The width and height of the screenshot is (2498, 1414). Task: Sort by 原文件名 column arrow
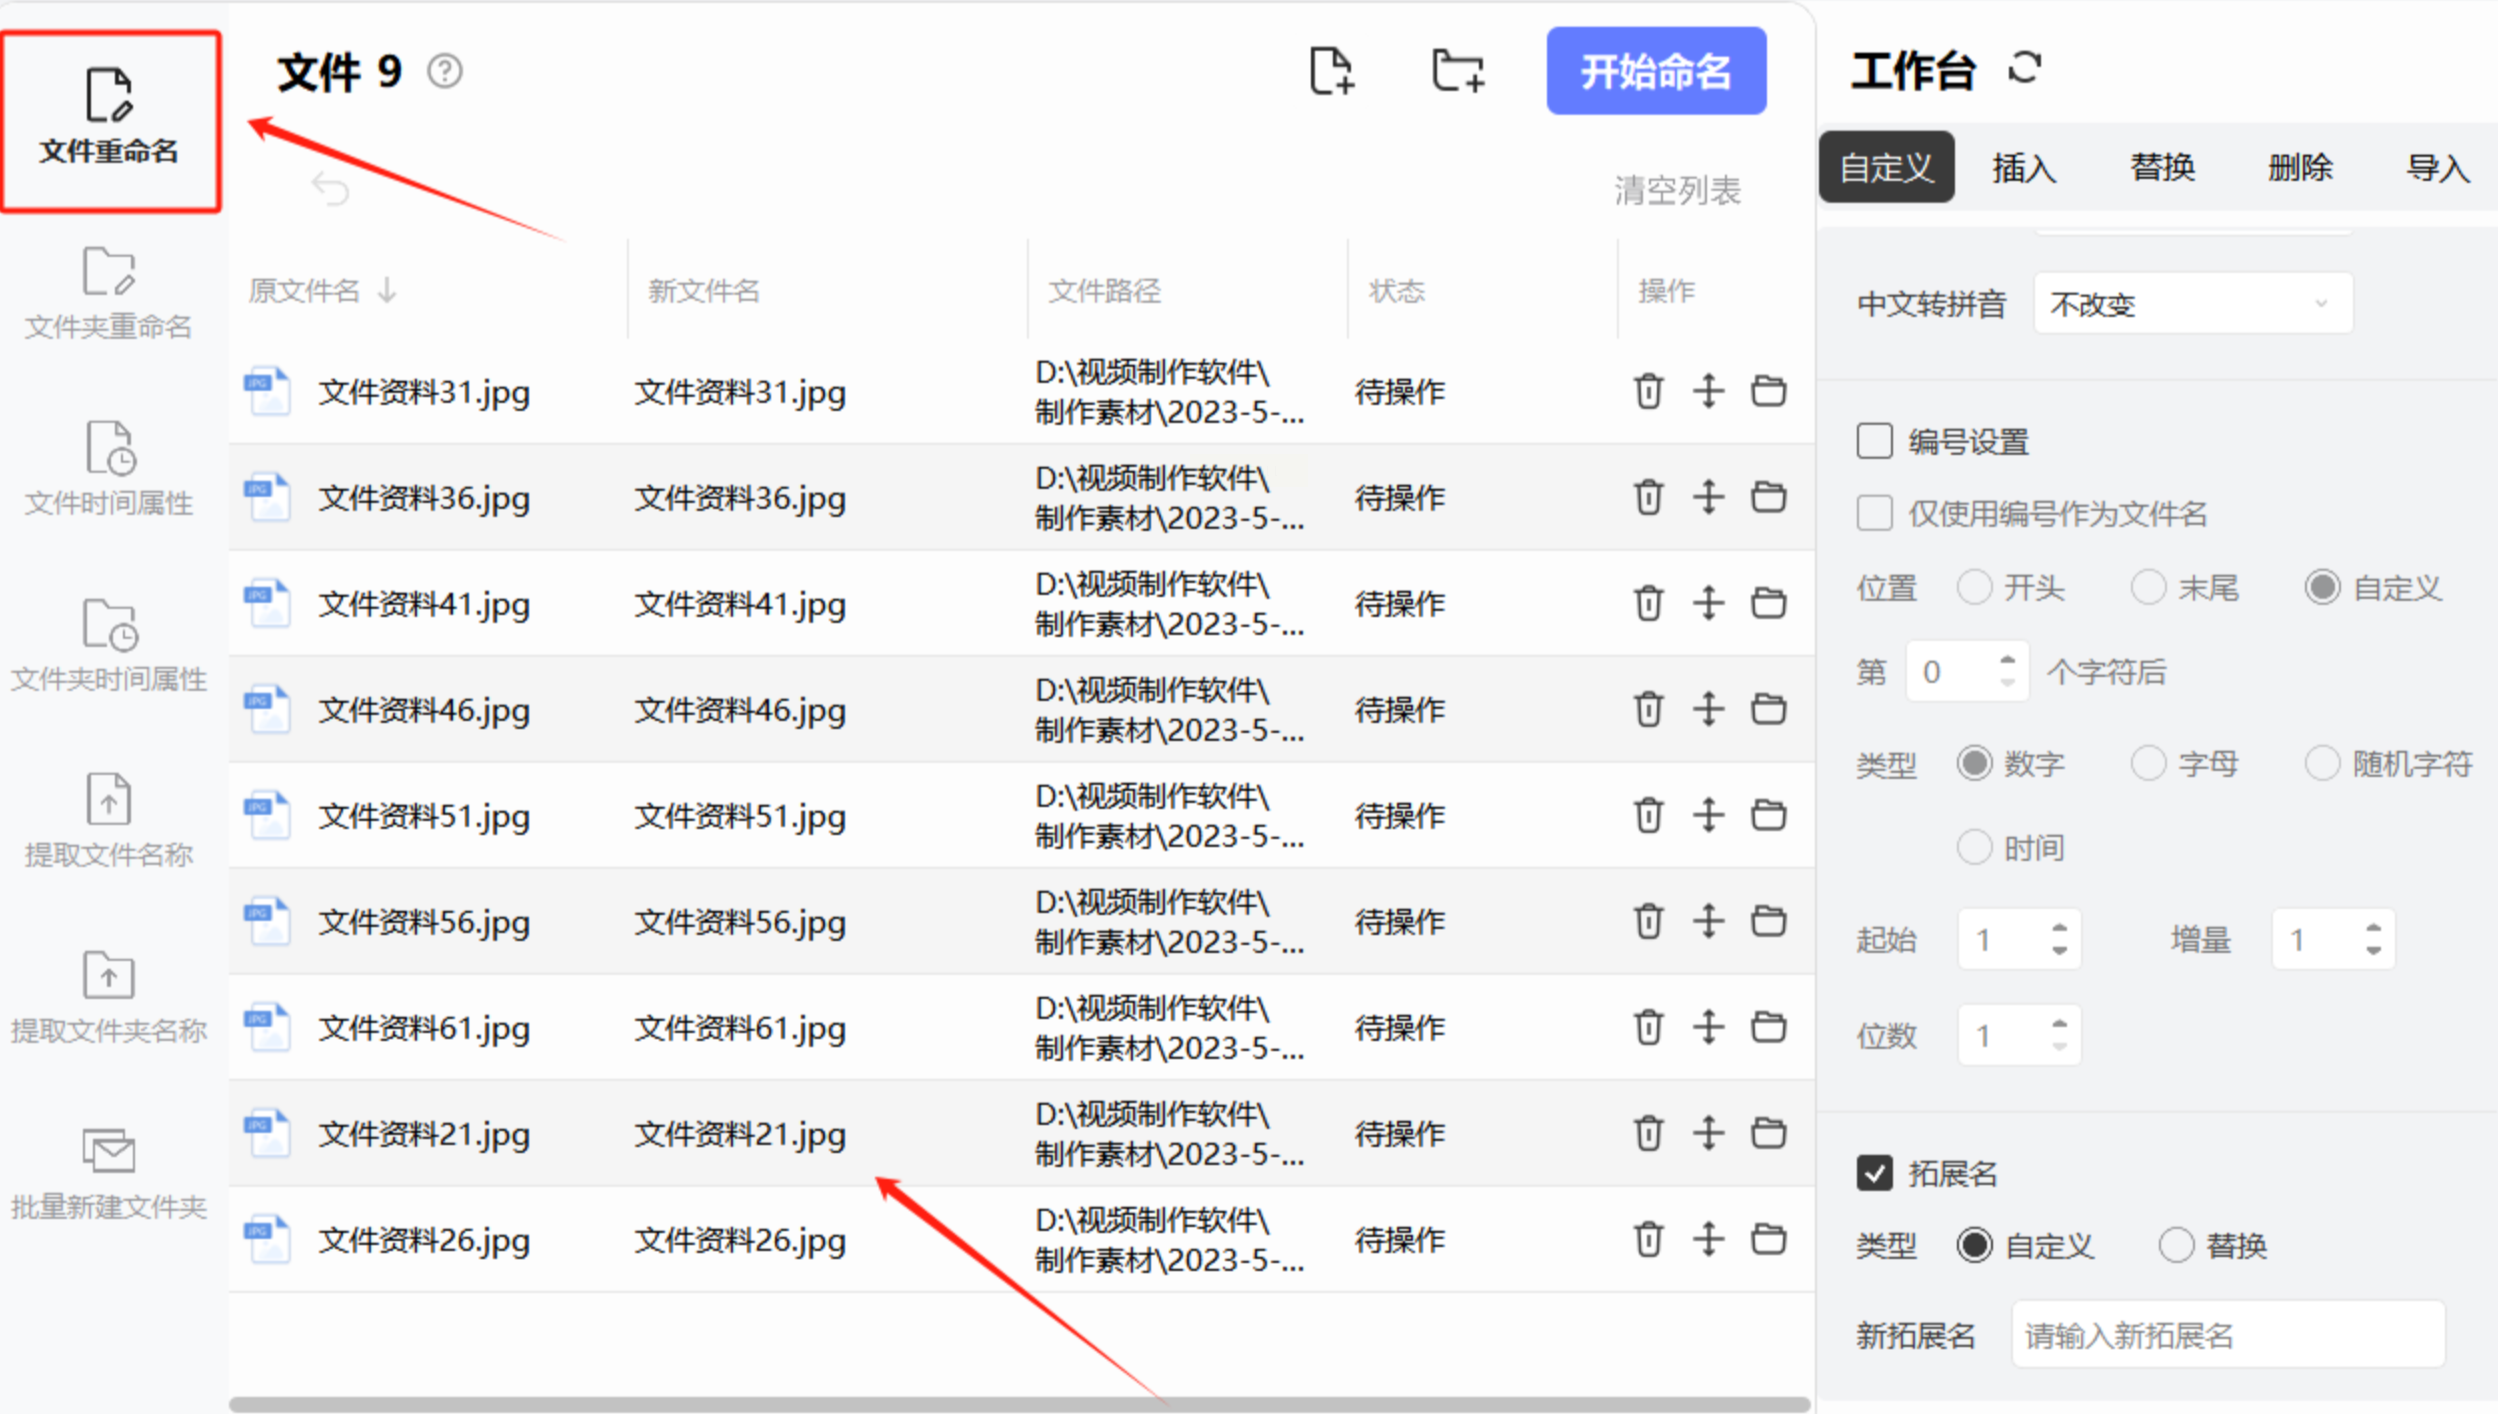pyautogui.click(x=387, y=291)
